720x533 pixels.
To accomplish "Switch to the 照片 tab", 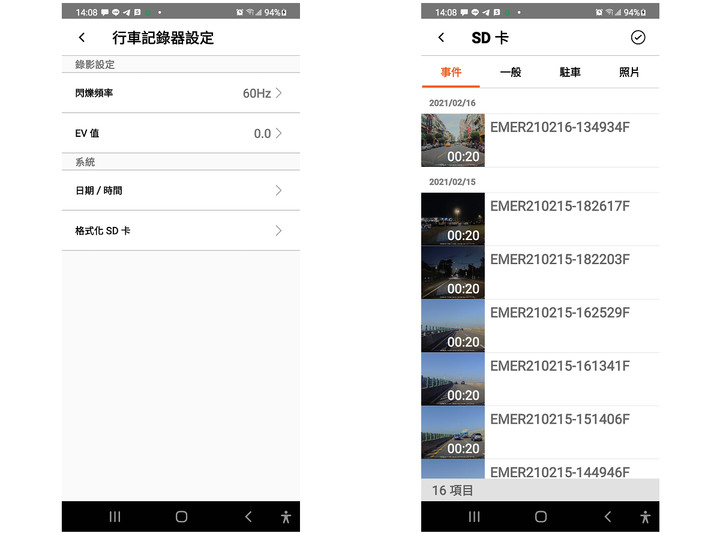I will [629, 72].
